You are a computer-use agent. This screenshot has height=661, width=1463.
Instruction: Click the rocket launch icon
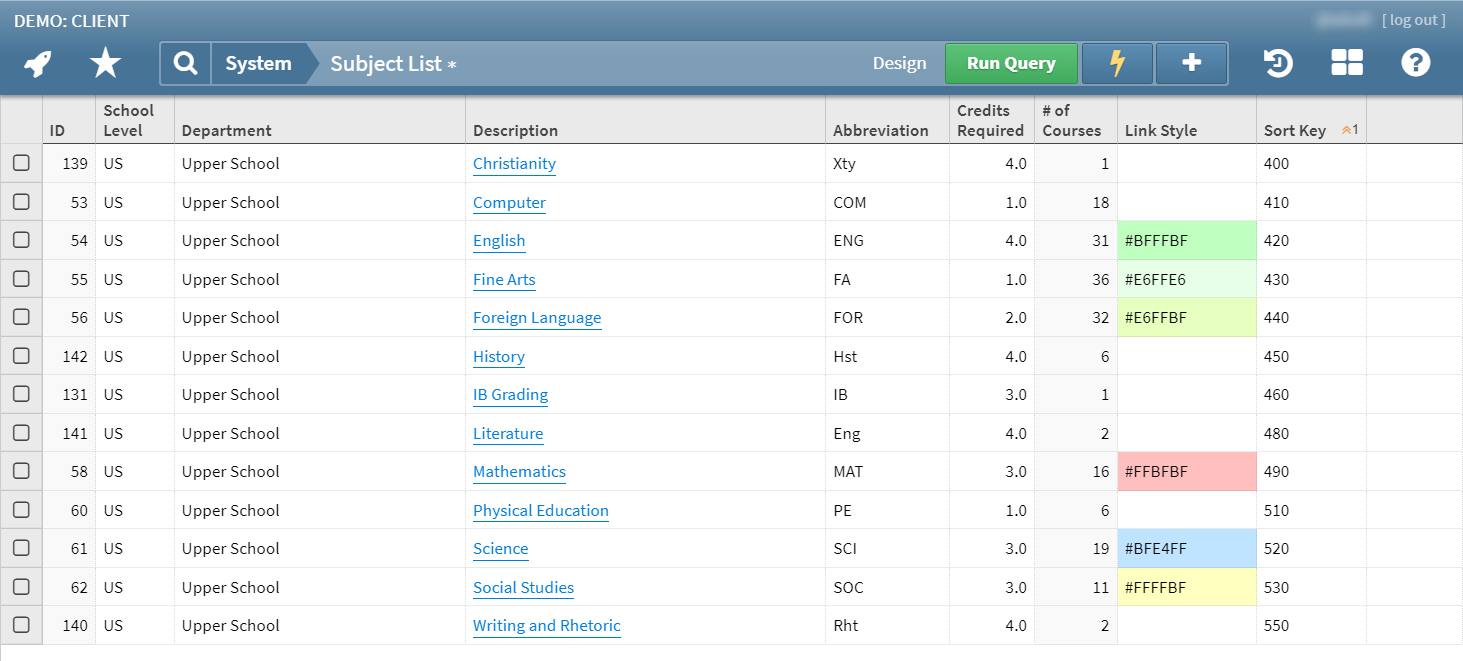tap(38, 64)
